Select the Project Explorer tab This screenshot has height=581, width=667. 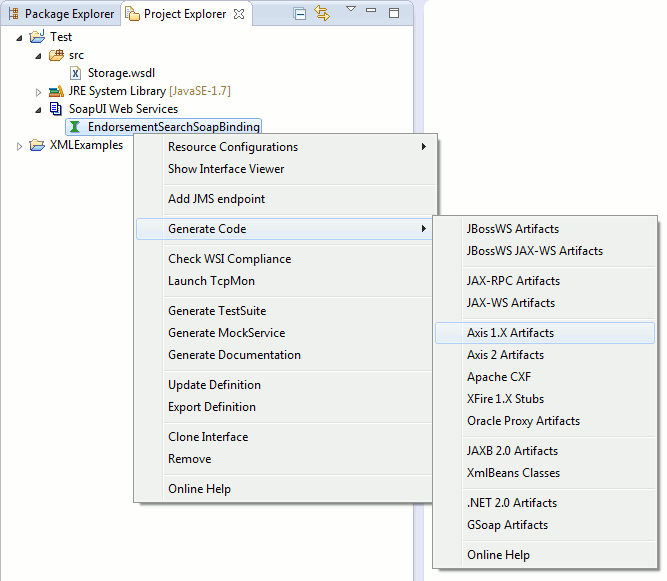[x=185, y=14]
